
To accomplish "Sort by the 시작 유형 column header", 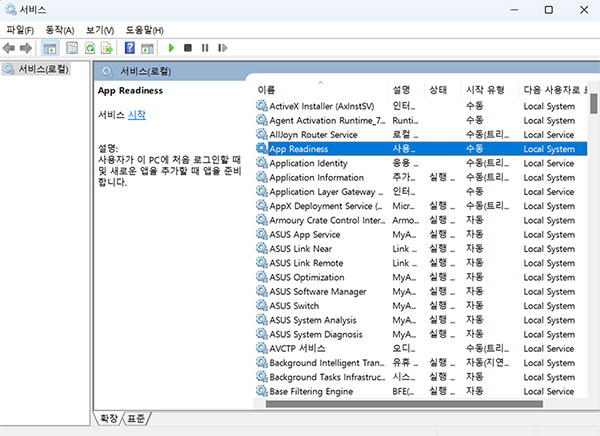I will [489, 90].
